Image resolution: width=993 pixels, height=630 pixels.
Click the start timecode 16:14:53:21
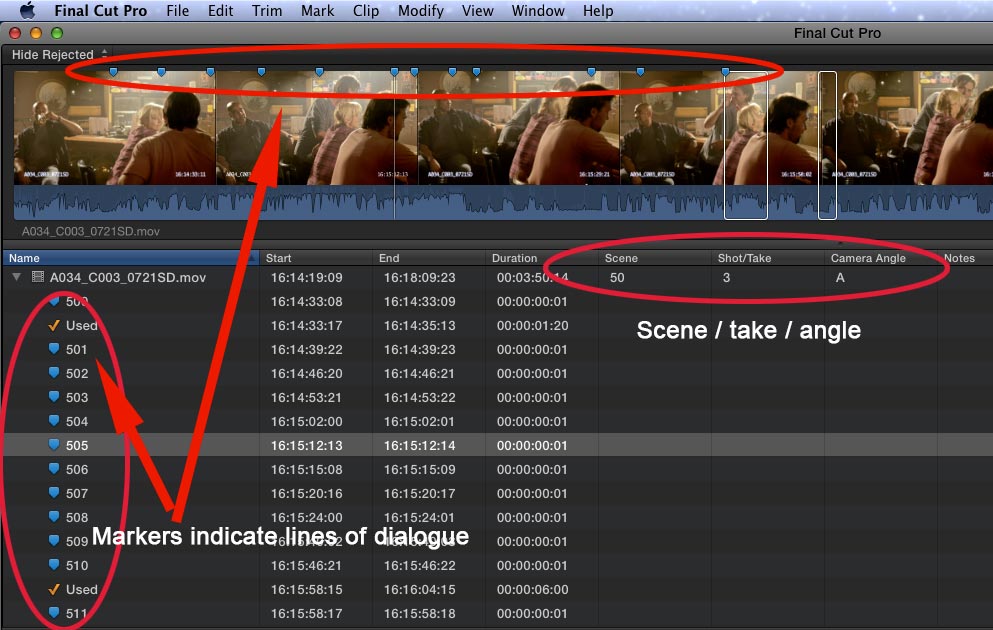[x=307, y=398]
